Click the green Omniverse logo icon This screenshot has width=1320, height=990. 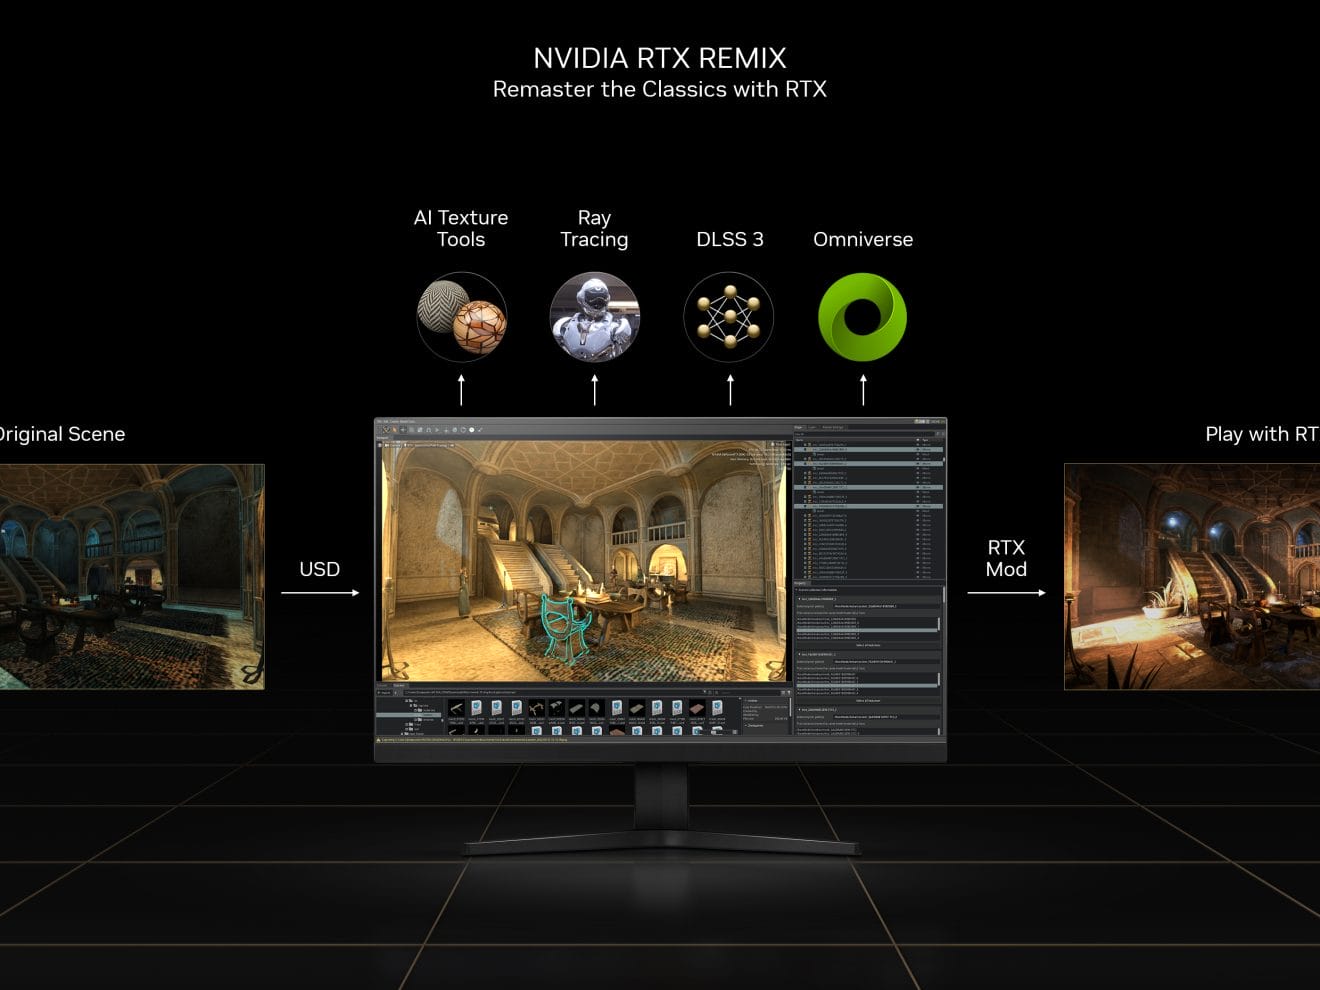point(863,318)
